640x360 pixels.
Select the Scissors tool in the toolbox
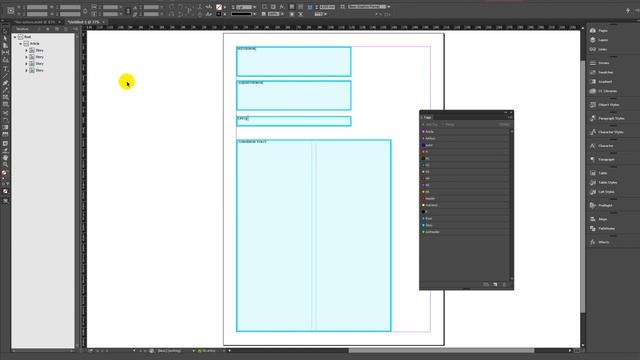pyautogui.click(x=5, y=113)
